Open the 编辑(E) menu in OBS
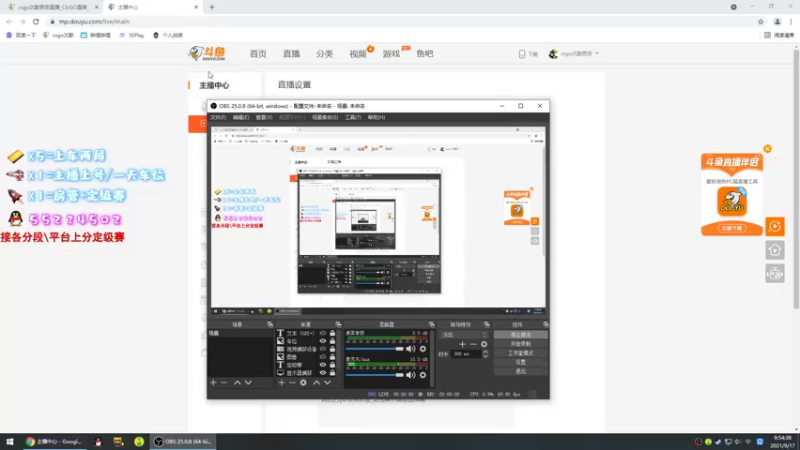Viewport: 800px width, 450px height. (241, 117)
